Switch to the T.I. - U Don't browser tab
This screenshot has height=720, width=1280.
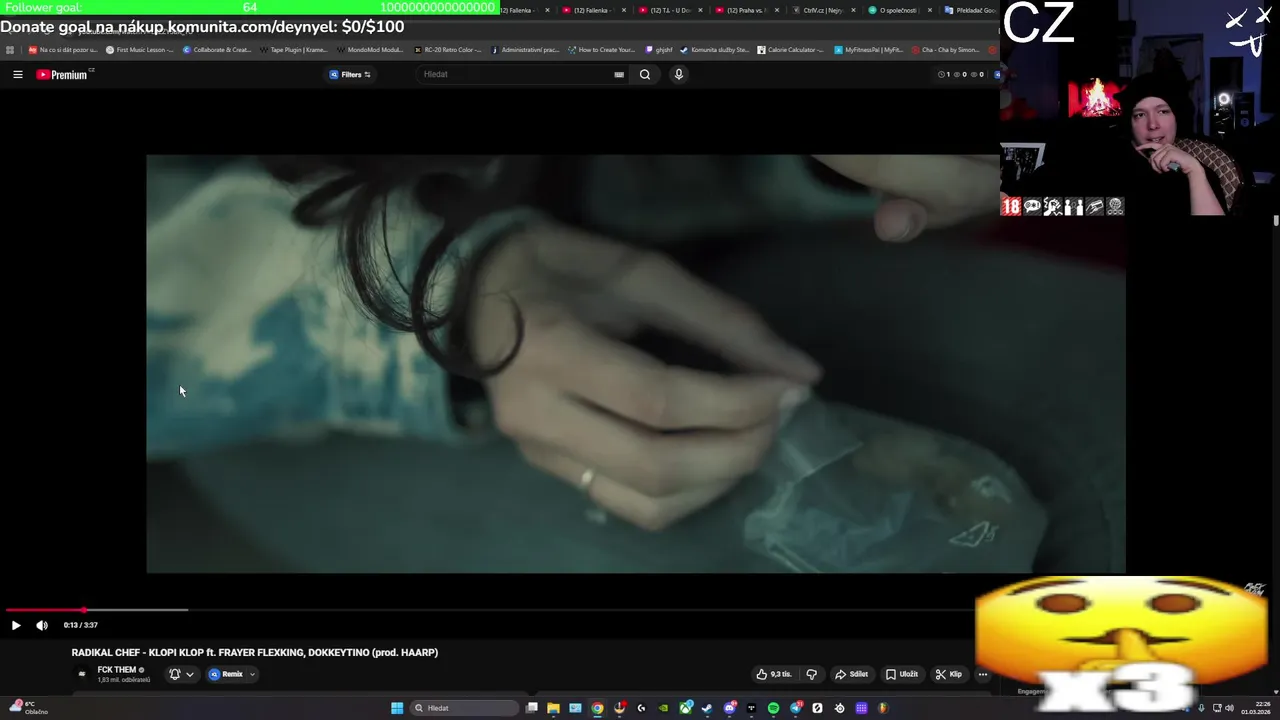[670, 10]
